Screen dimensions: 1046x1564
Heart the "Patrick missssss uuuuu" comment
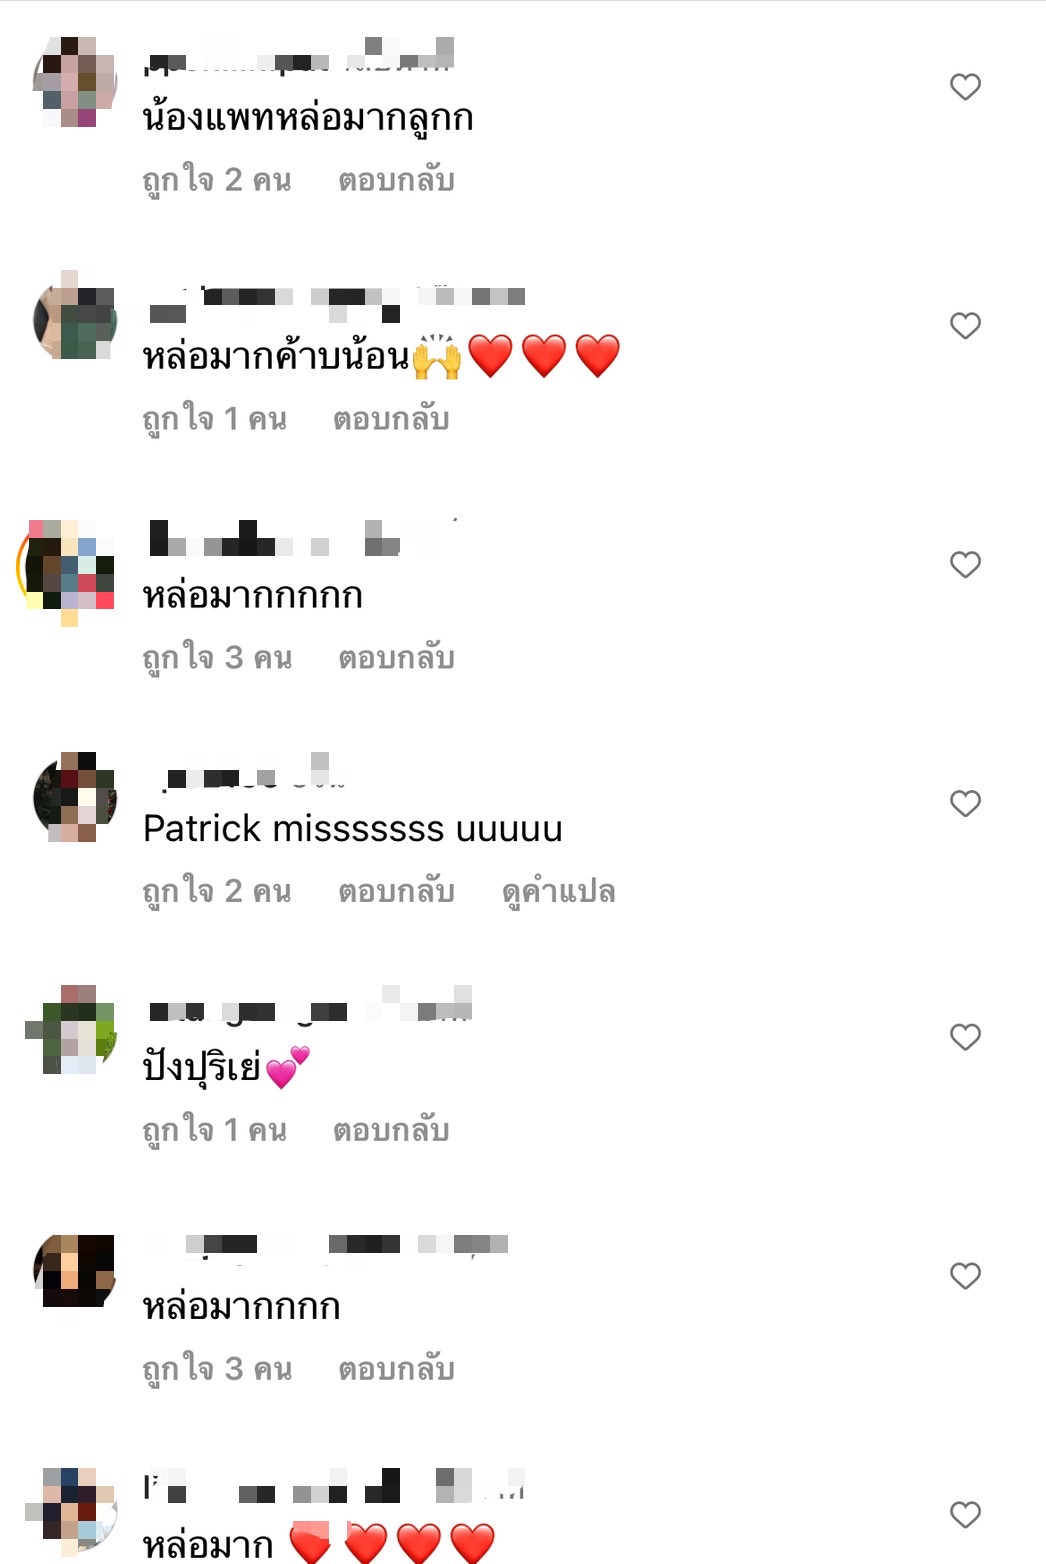[x=965, y=804]
